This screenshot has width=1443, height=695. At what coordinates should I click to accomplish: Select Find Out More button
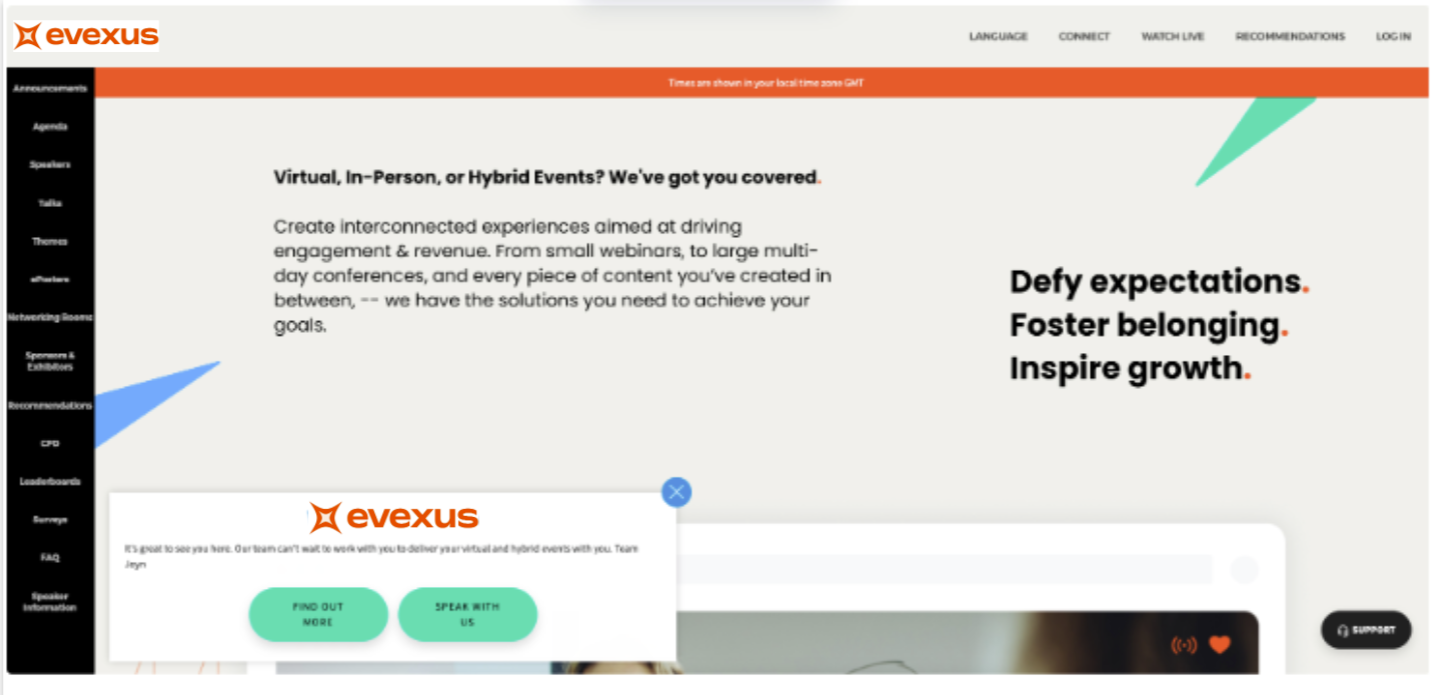click(x=318, y=614)
